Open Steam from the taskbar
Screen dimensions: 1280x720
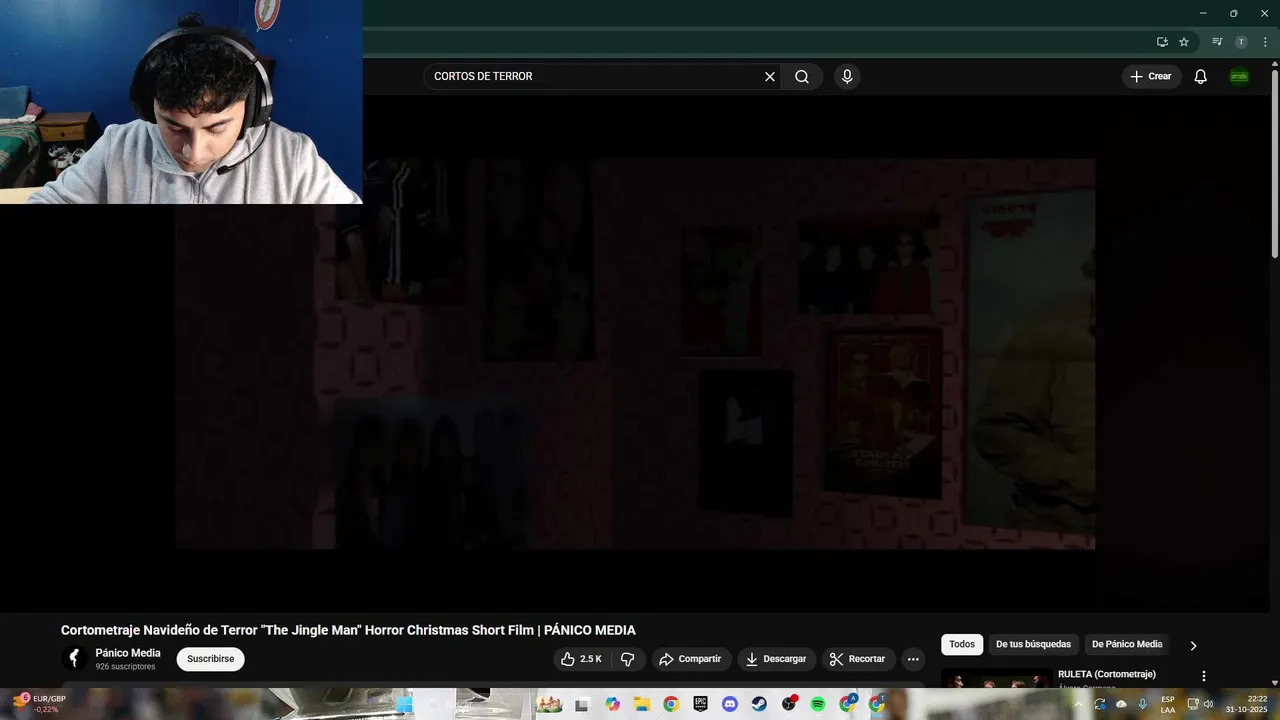click(x=759, y=704)
